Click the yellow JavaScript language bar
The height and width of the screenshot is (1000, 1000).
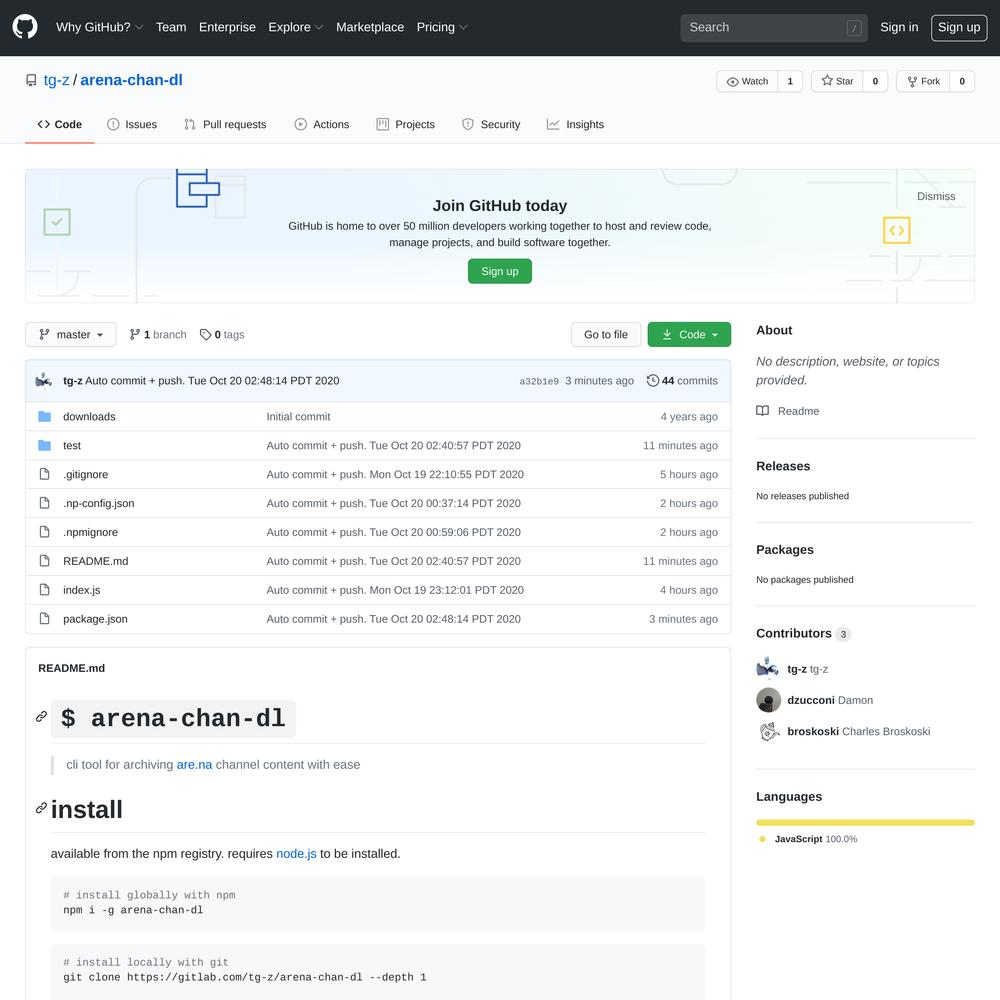click(865, 823)
